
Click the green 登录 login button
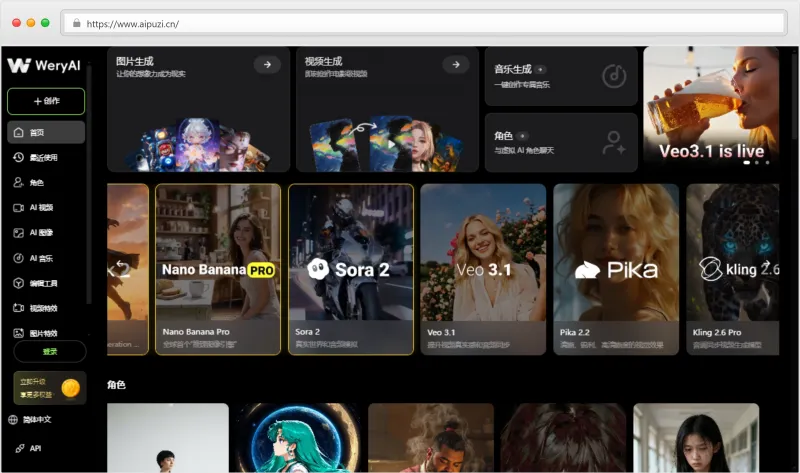click(x=49, y=351)
